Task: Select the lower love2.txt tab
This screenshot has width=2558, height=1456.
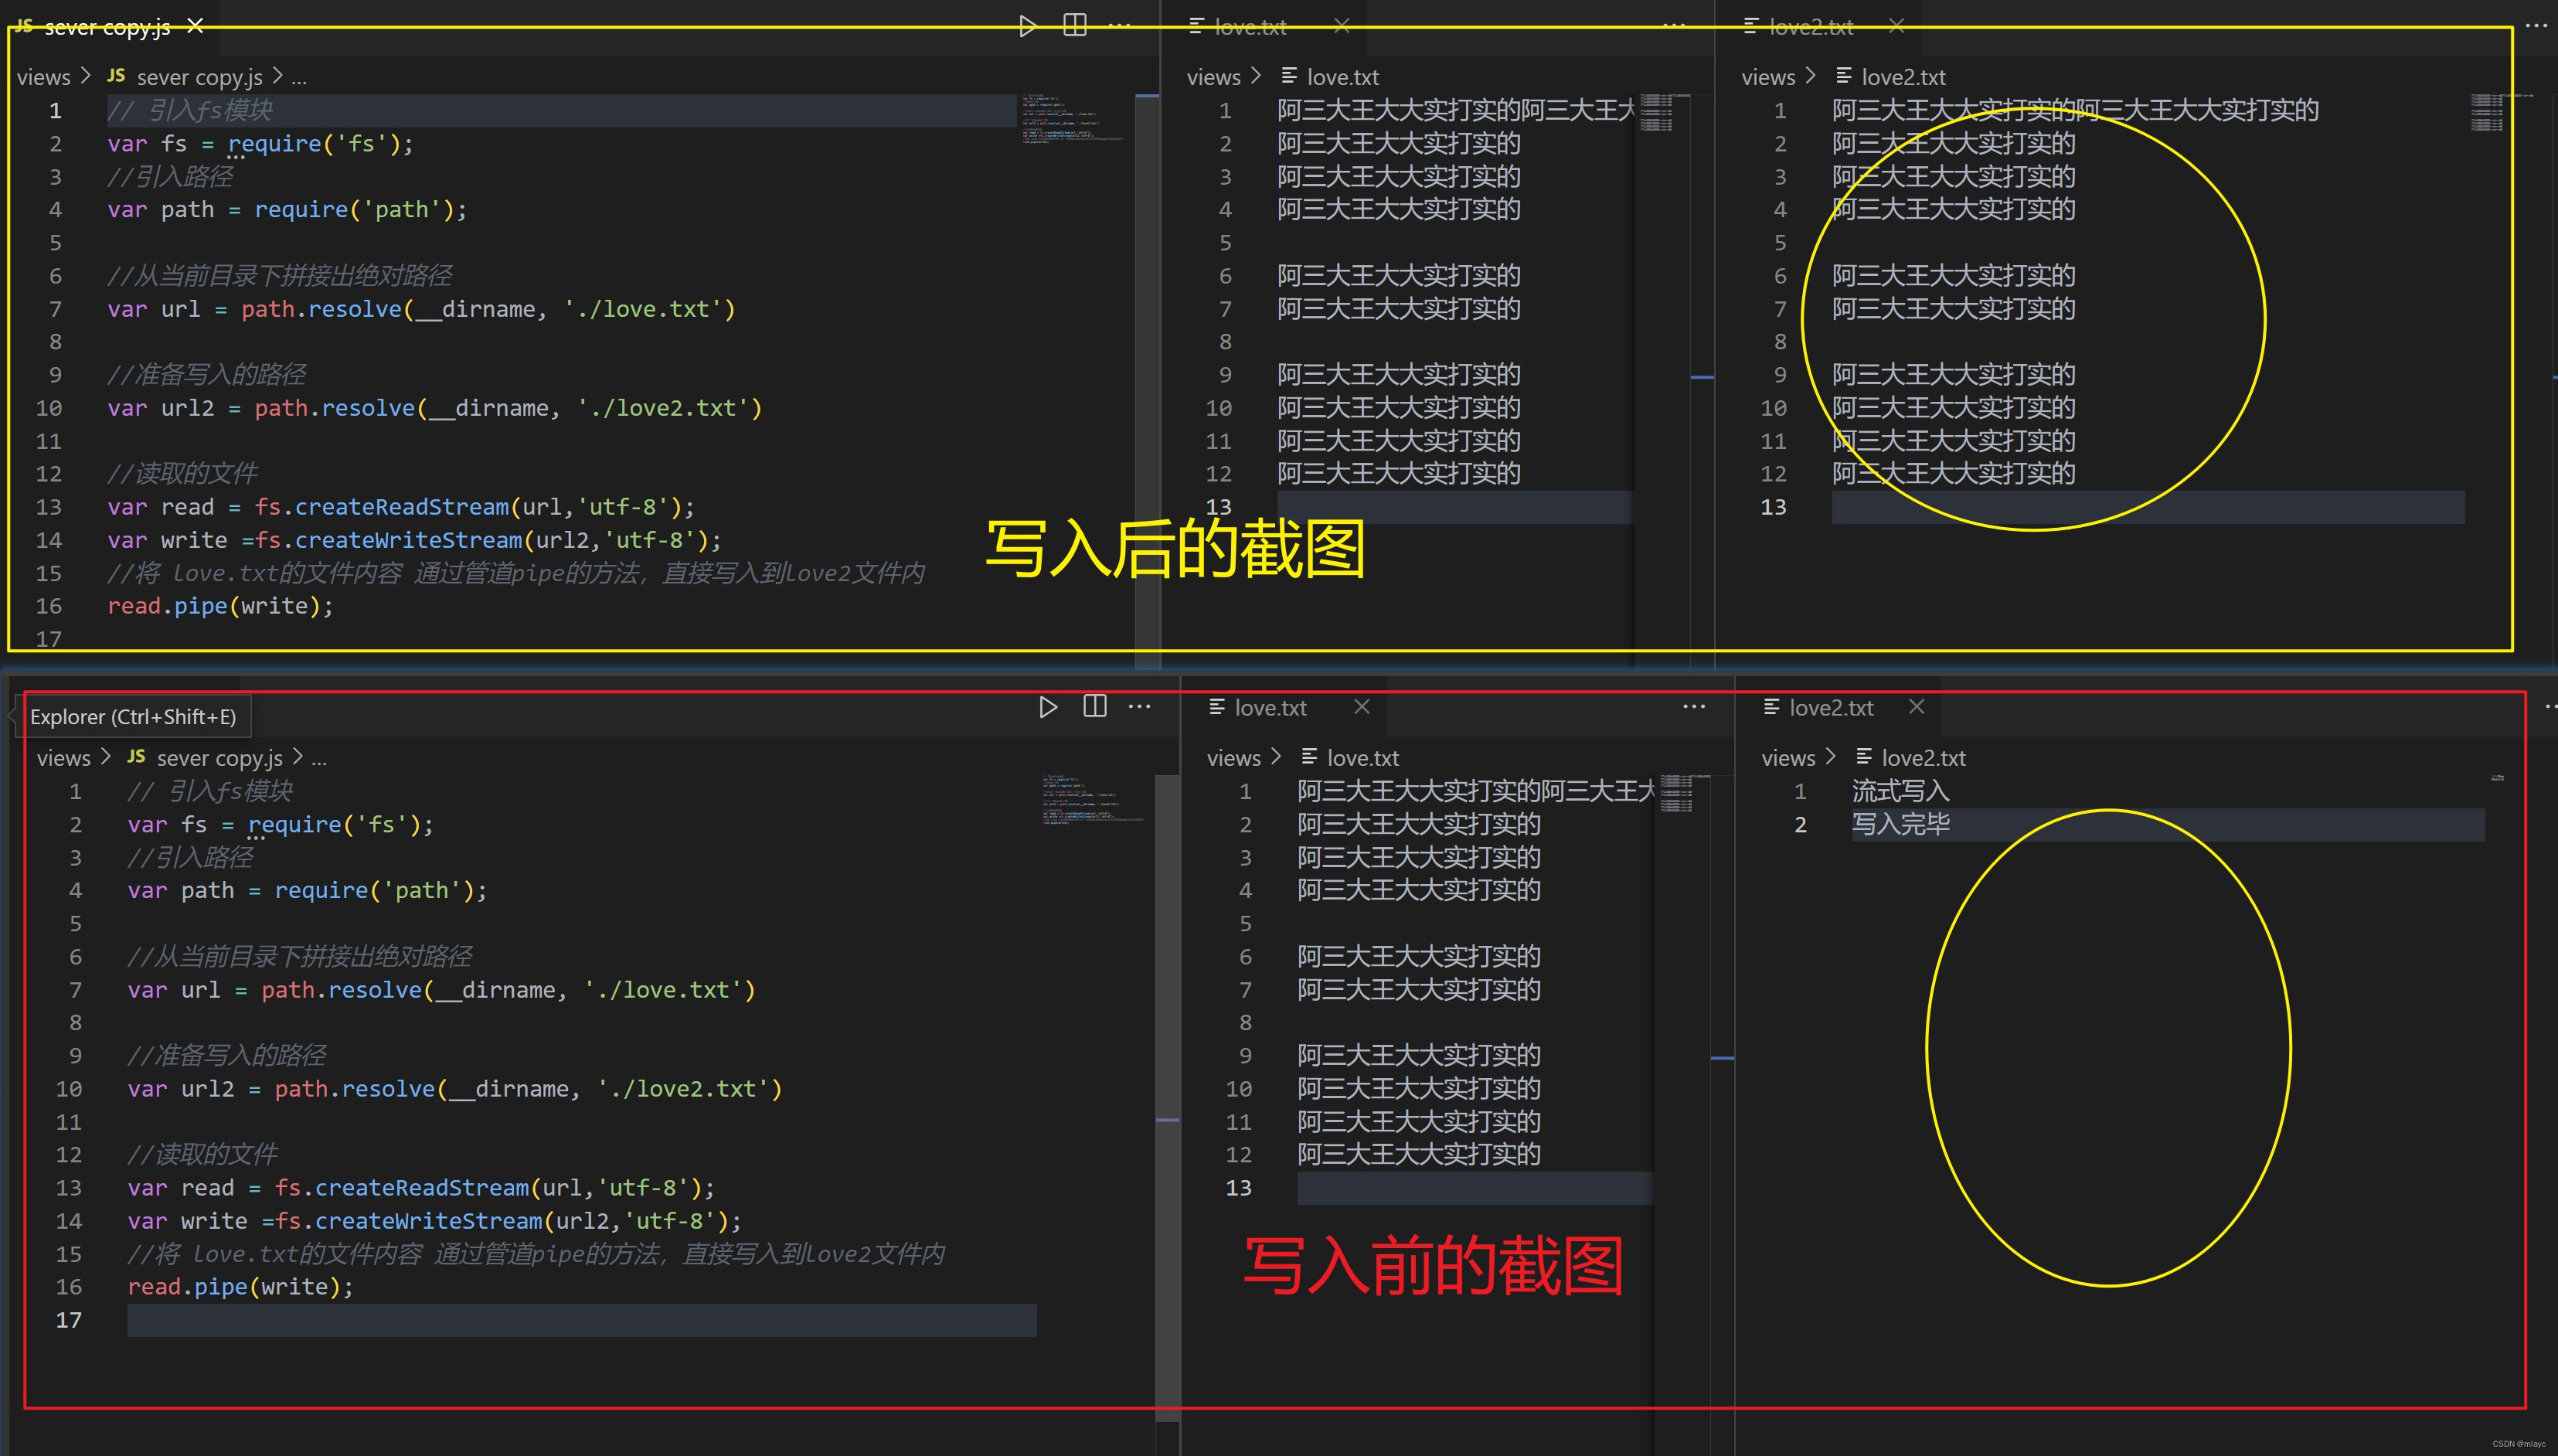Action: (x=1830, y=708)
